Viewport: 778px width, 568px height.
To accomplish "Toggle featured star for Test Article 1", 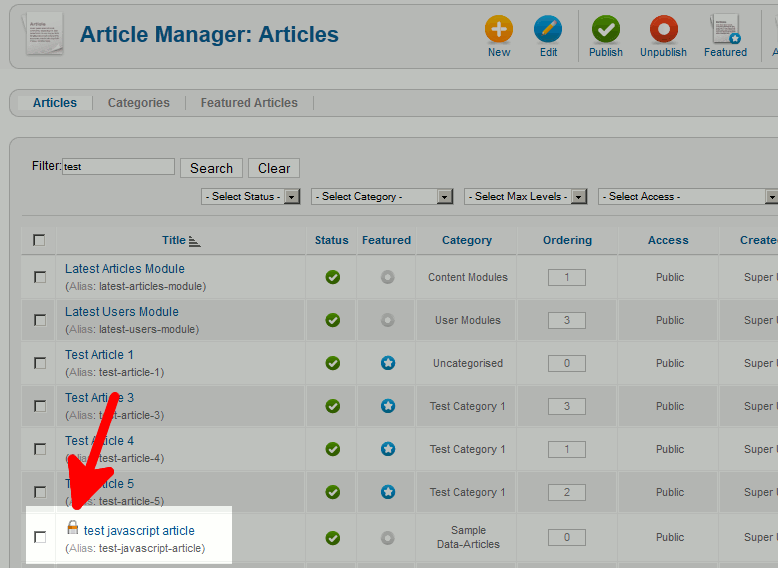I will (x=388, y=363).
